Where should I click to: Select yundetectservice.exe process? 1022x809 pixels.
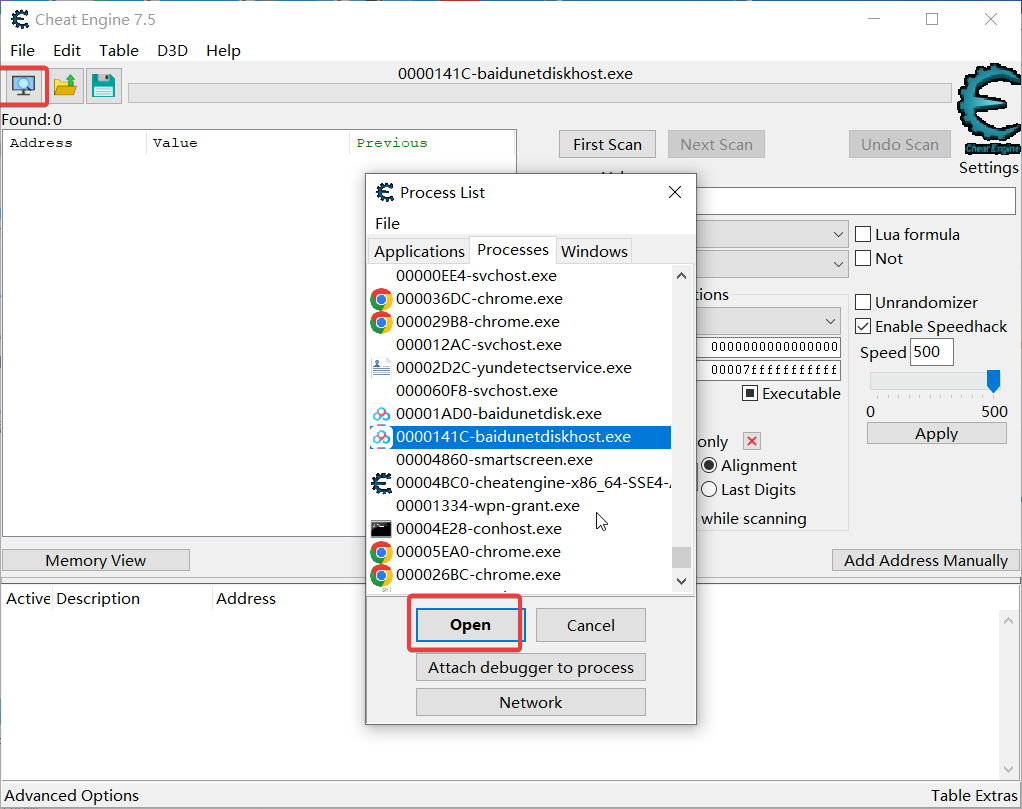[520, 368]
